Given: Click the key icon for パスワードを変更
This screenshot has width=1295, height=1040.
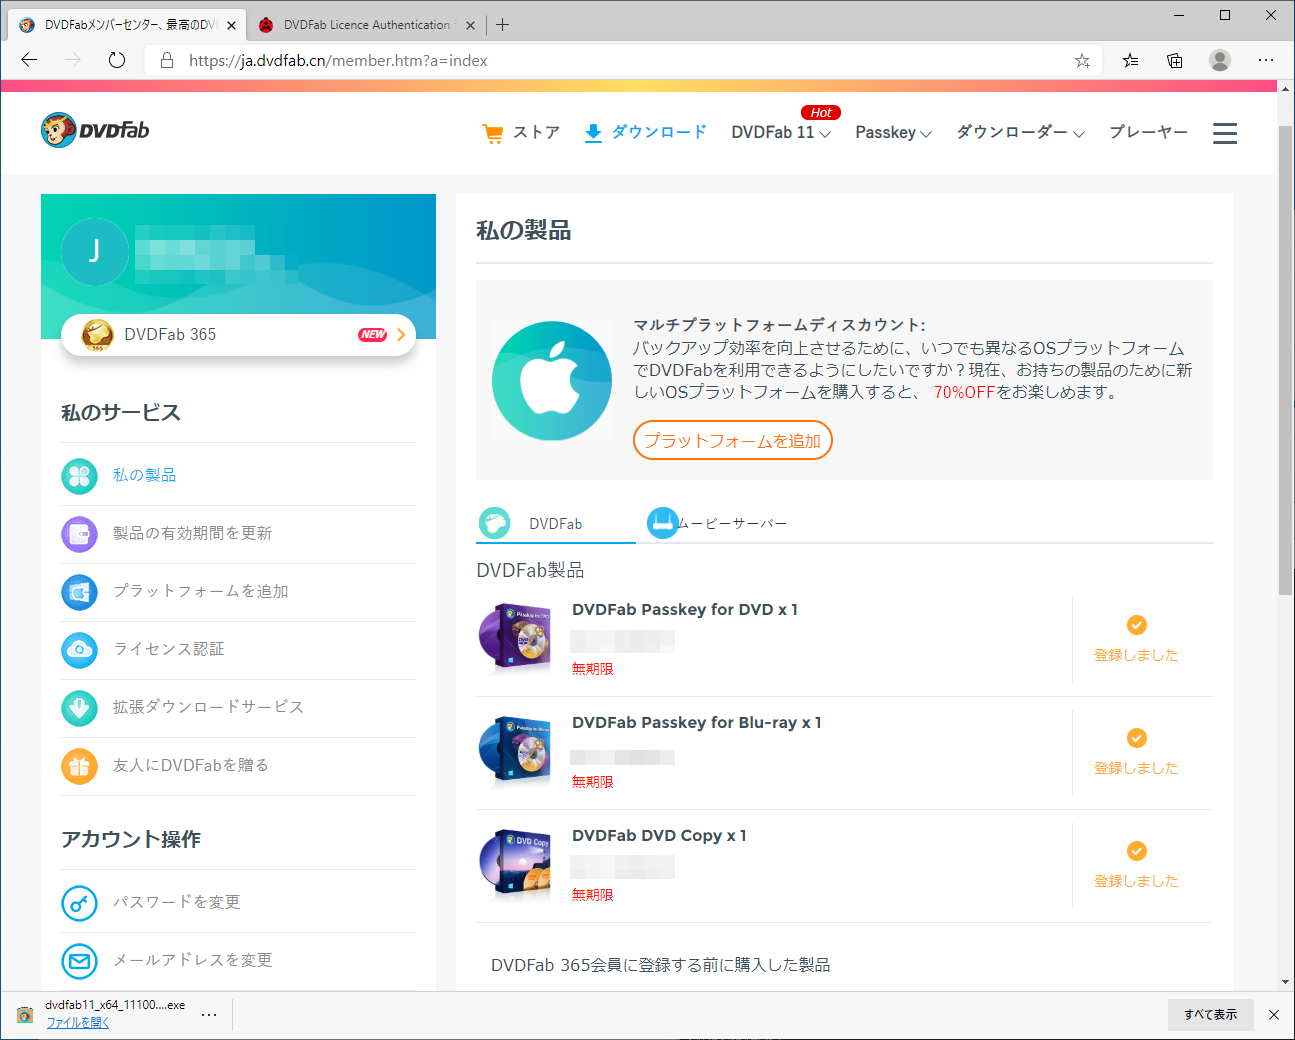Looking at the screenshot, I should [x=80, y=903].
